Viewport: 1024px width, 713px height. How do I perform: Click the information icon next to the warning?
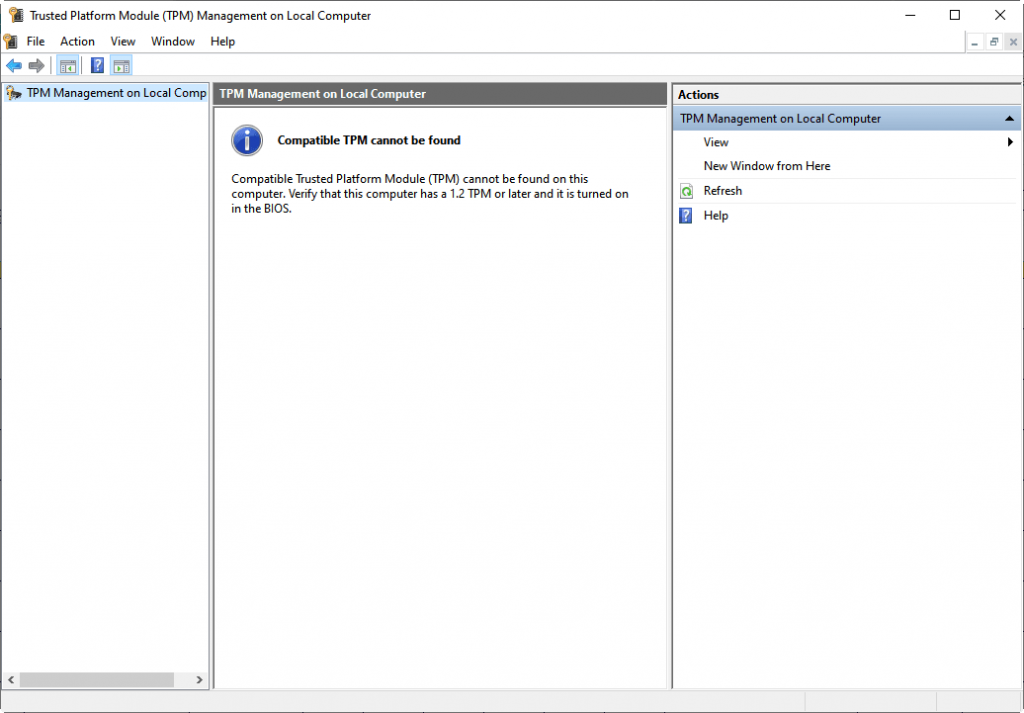[x=246, y=140]
